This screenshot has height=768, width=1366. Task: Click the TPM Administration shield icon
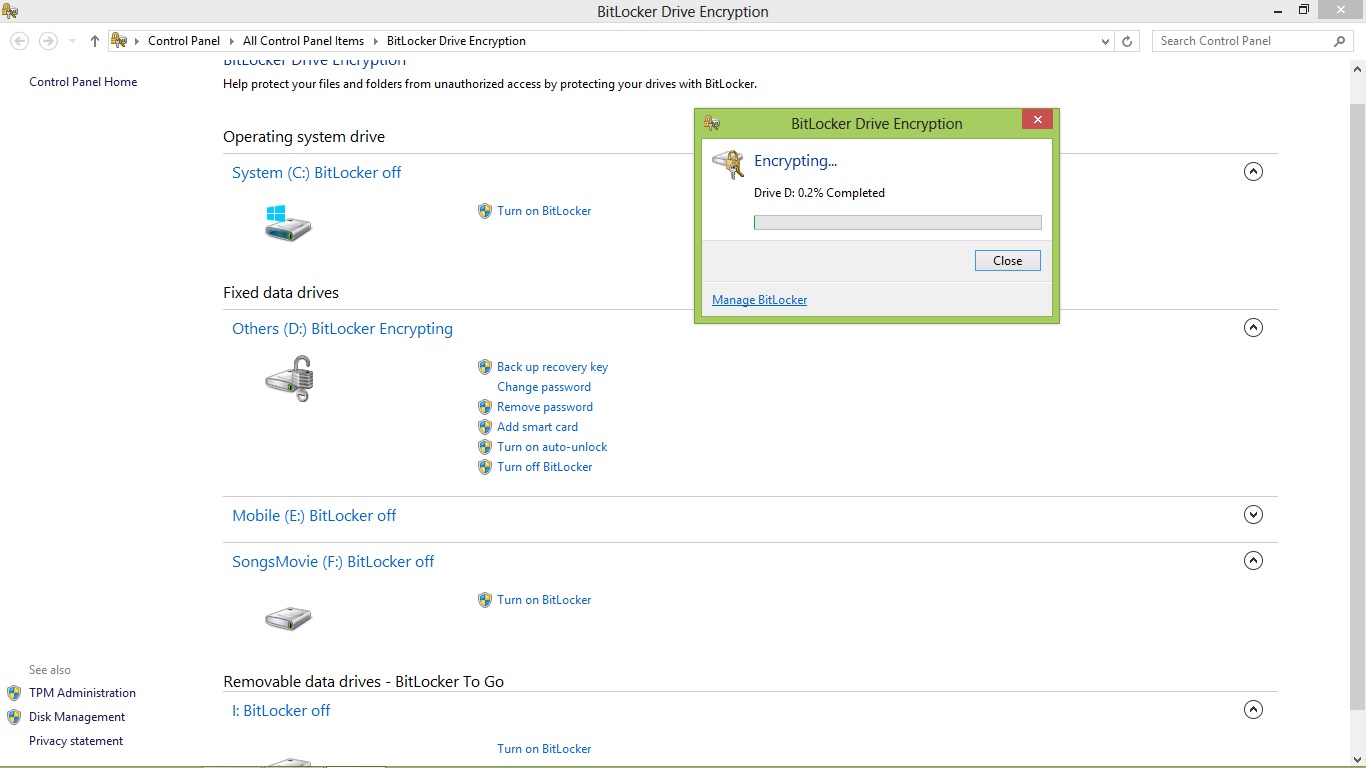(14, 693)
